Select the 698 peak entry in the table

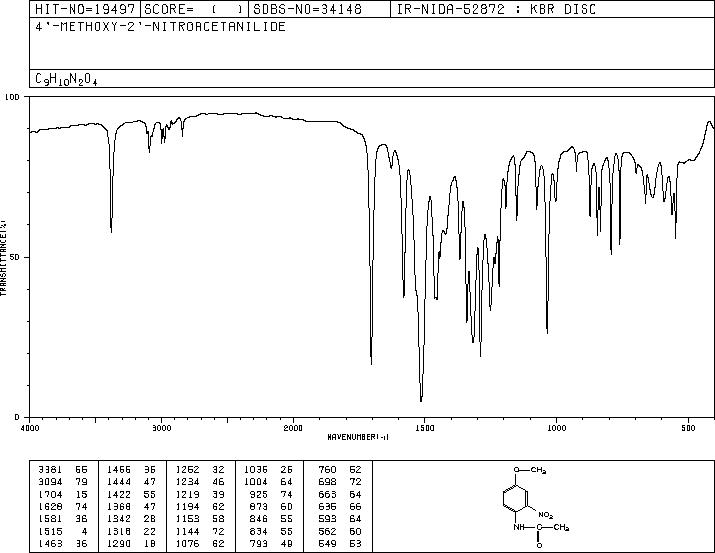click(x=340, y=482)
